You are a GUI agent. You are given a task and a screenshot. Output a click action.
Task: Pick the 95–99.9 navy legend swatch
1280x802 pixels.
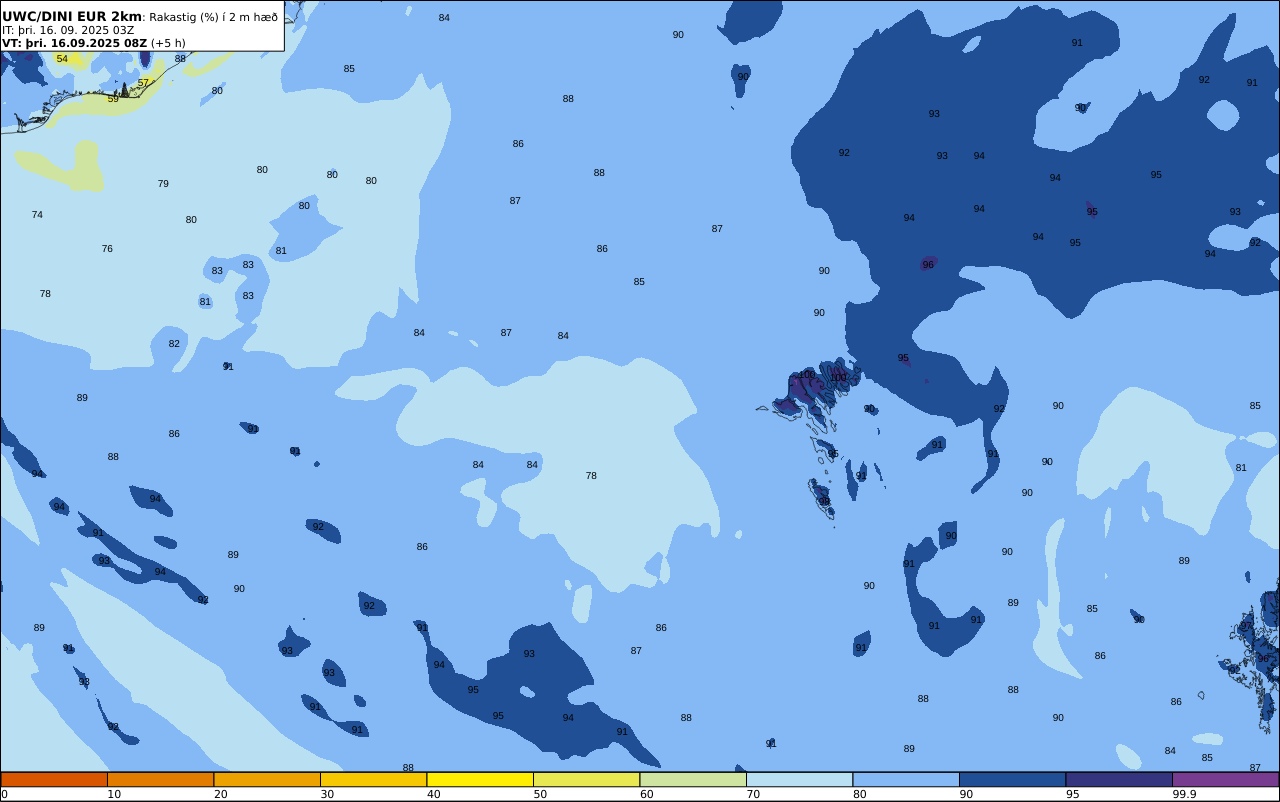click(x=1119, y=779)
